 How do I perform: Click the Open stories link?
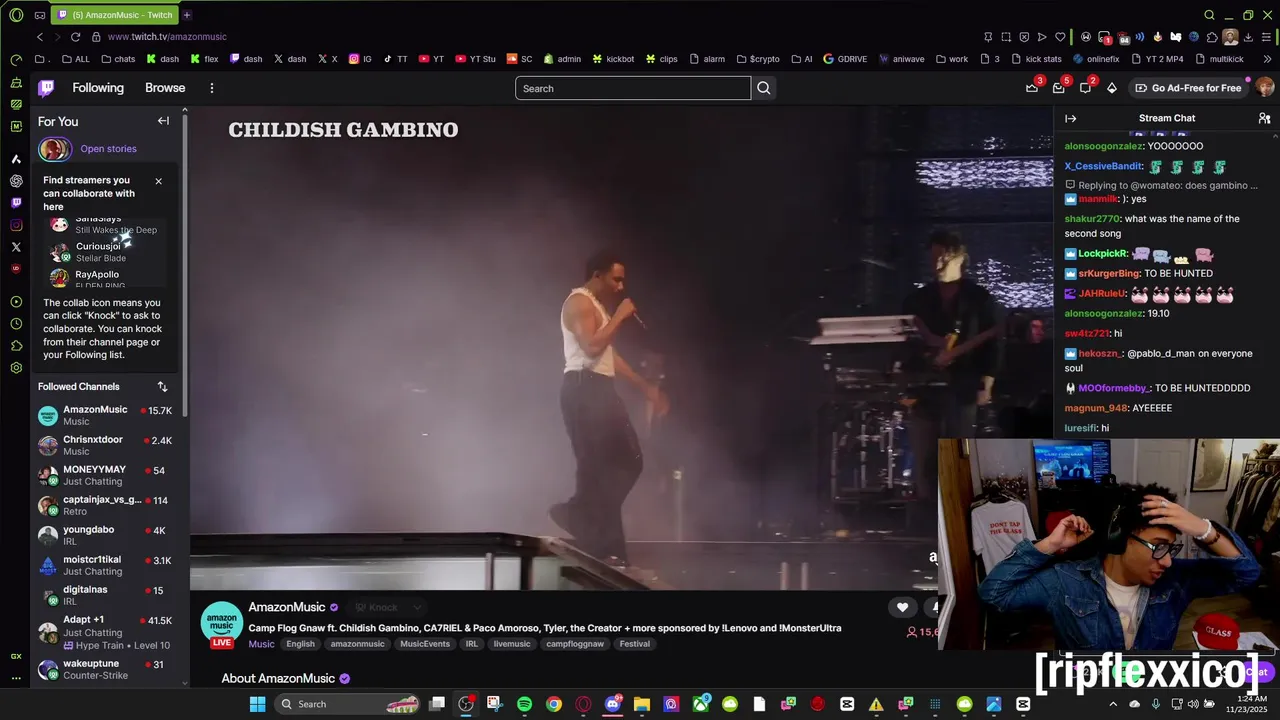[x=108, y=149]
